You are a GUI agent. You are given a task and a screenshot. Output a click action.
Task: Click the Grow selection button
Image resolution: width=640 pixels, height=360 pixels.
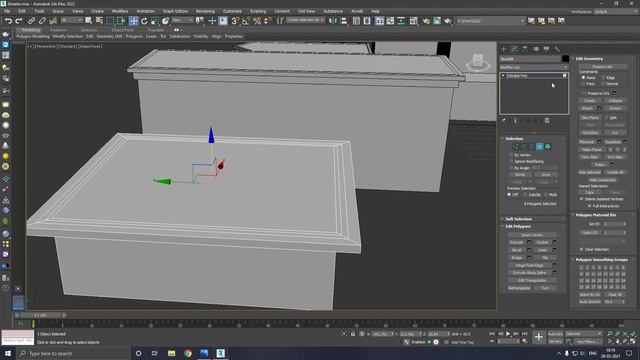(546, 175)
